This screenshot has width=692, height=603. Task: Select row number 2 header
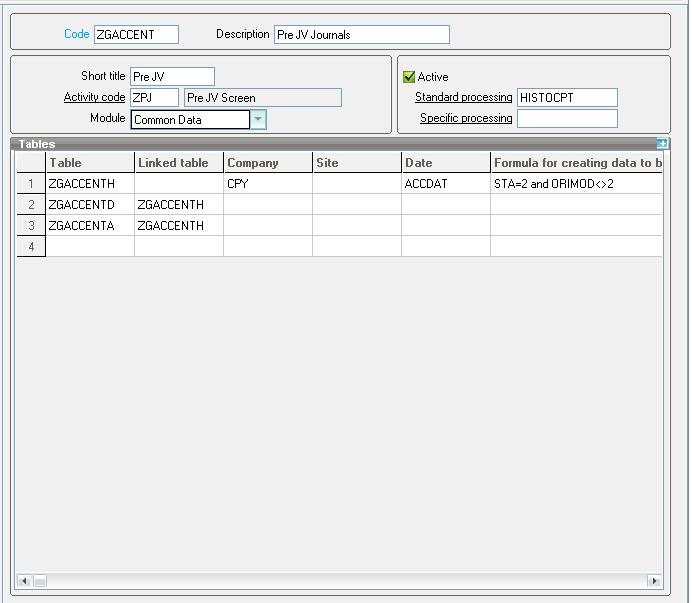31,204
